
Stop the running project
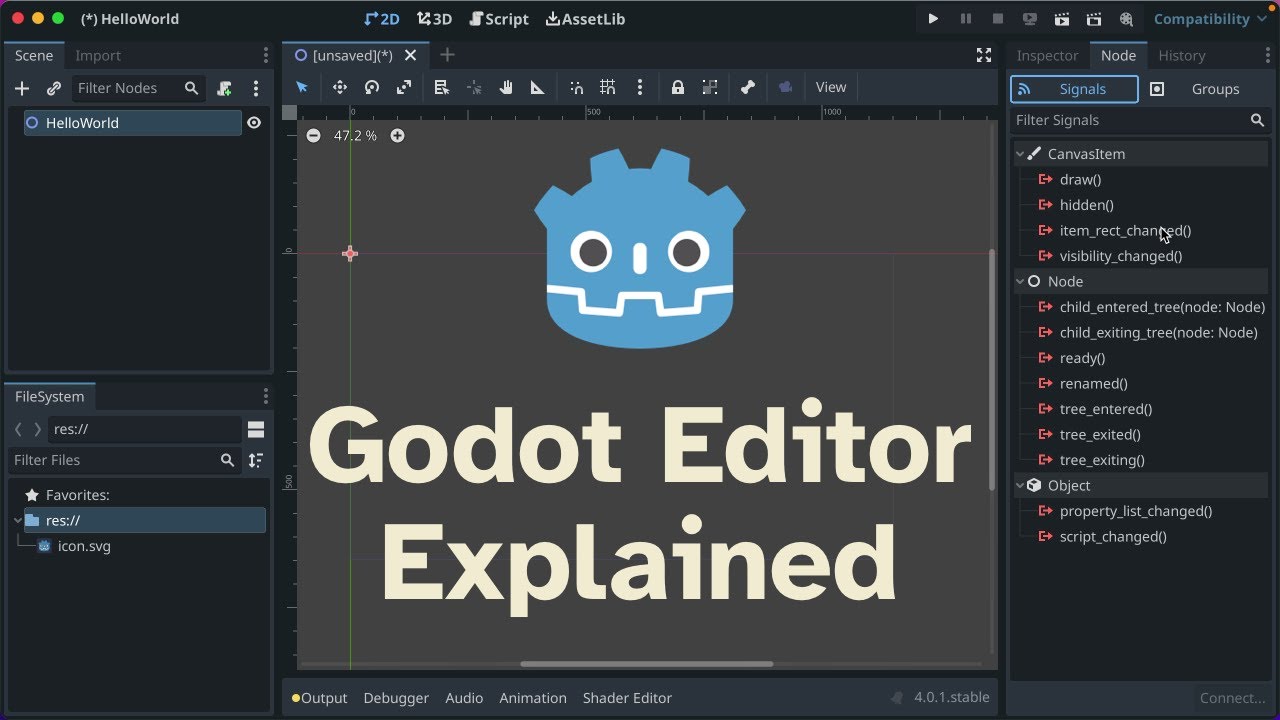tap(998, 19)
